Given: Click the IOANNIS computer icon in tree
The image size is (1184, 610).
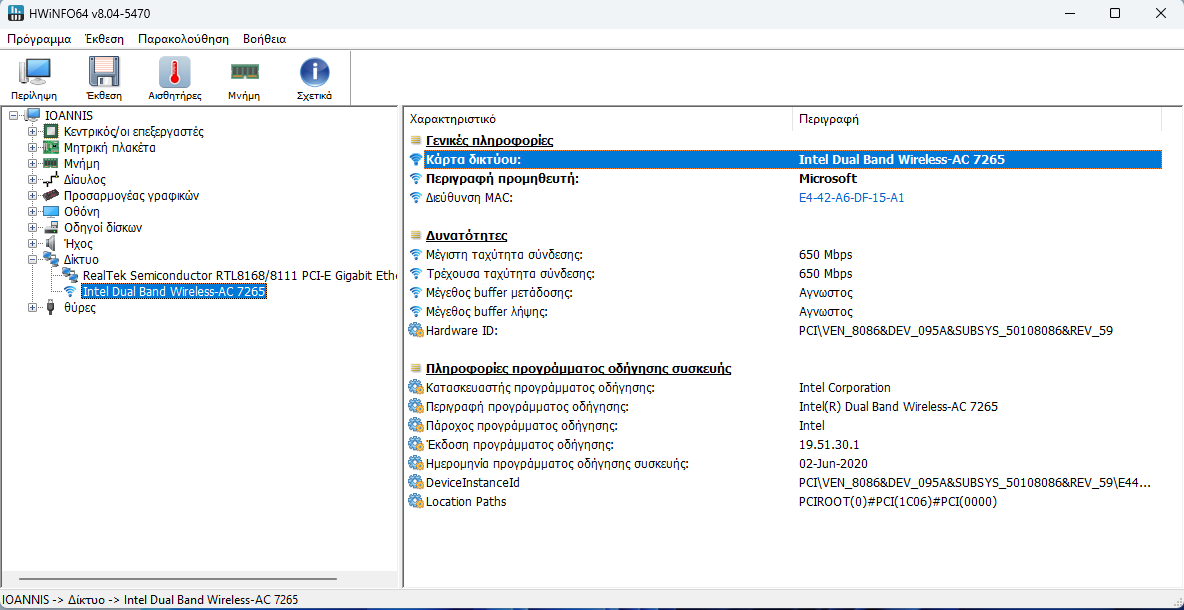Looking at the screenshot, I should [32, 116].
